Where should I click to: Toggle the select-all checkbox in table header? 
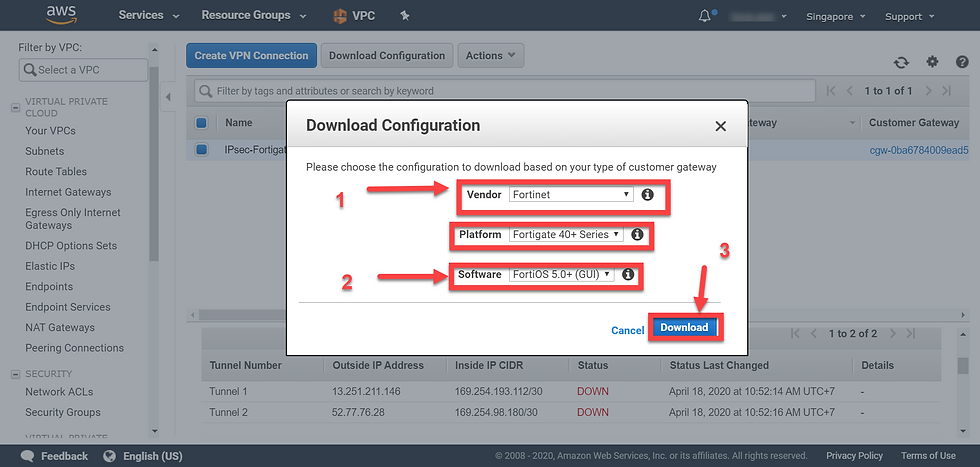201,123
